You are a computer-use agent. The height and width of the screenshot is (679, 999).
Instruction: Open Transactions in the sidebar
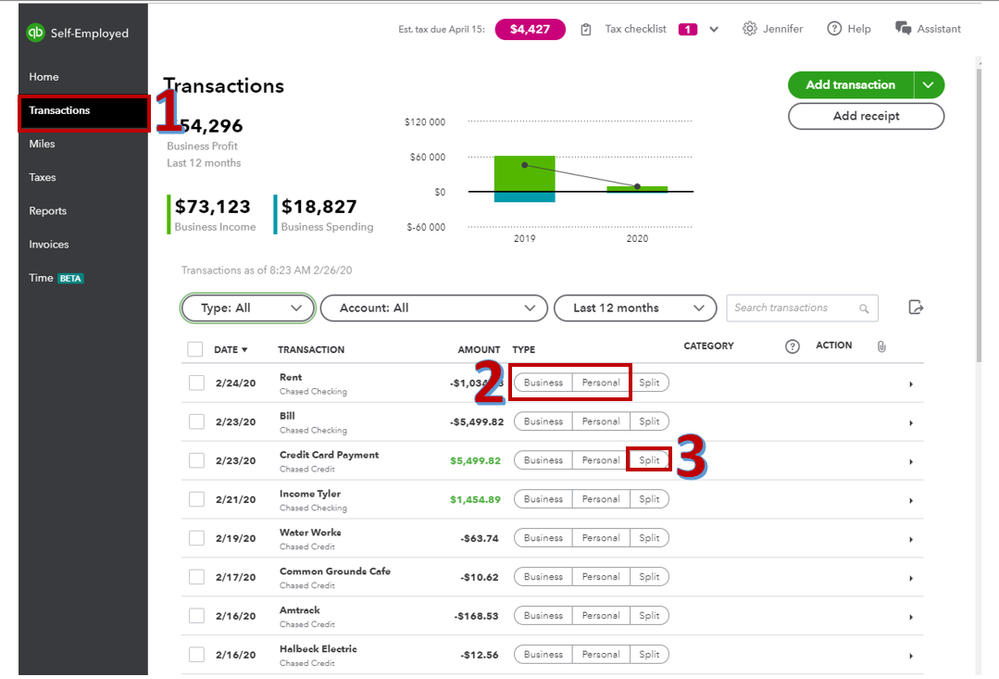click(83, 111)
